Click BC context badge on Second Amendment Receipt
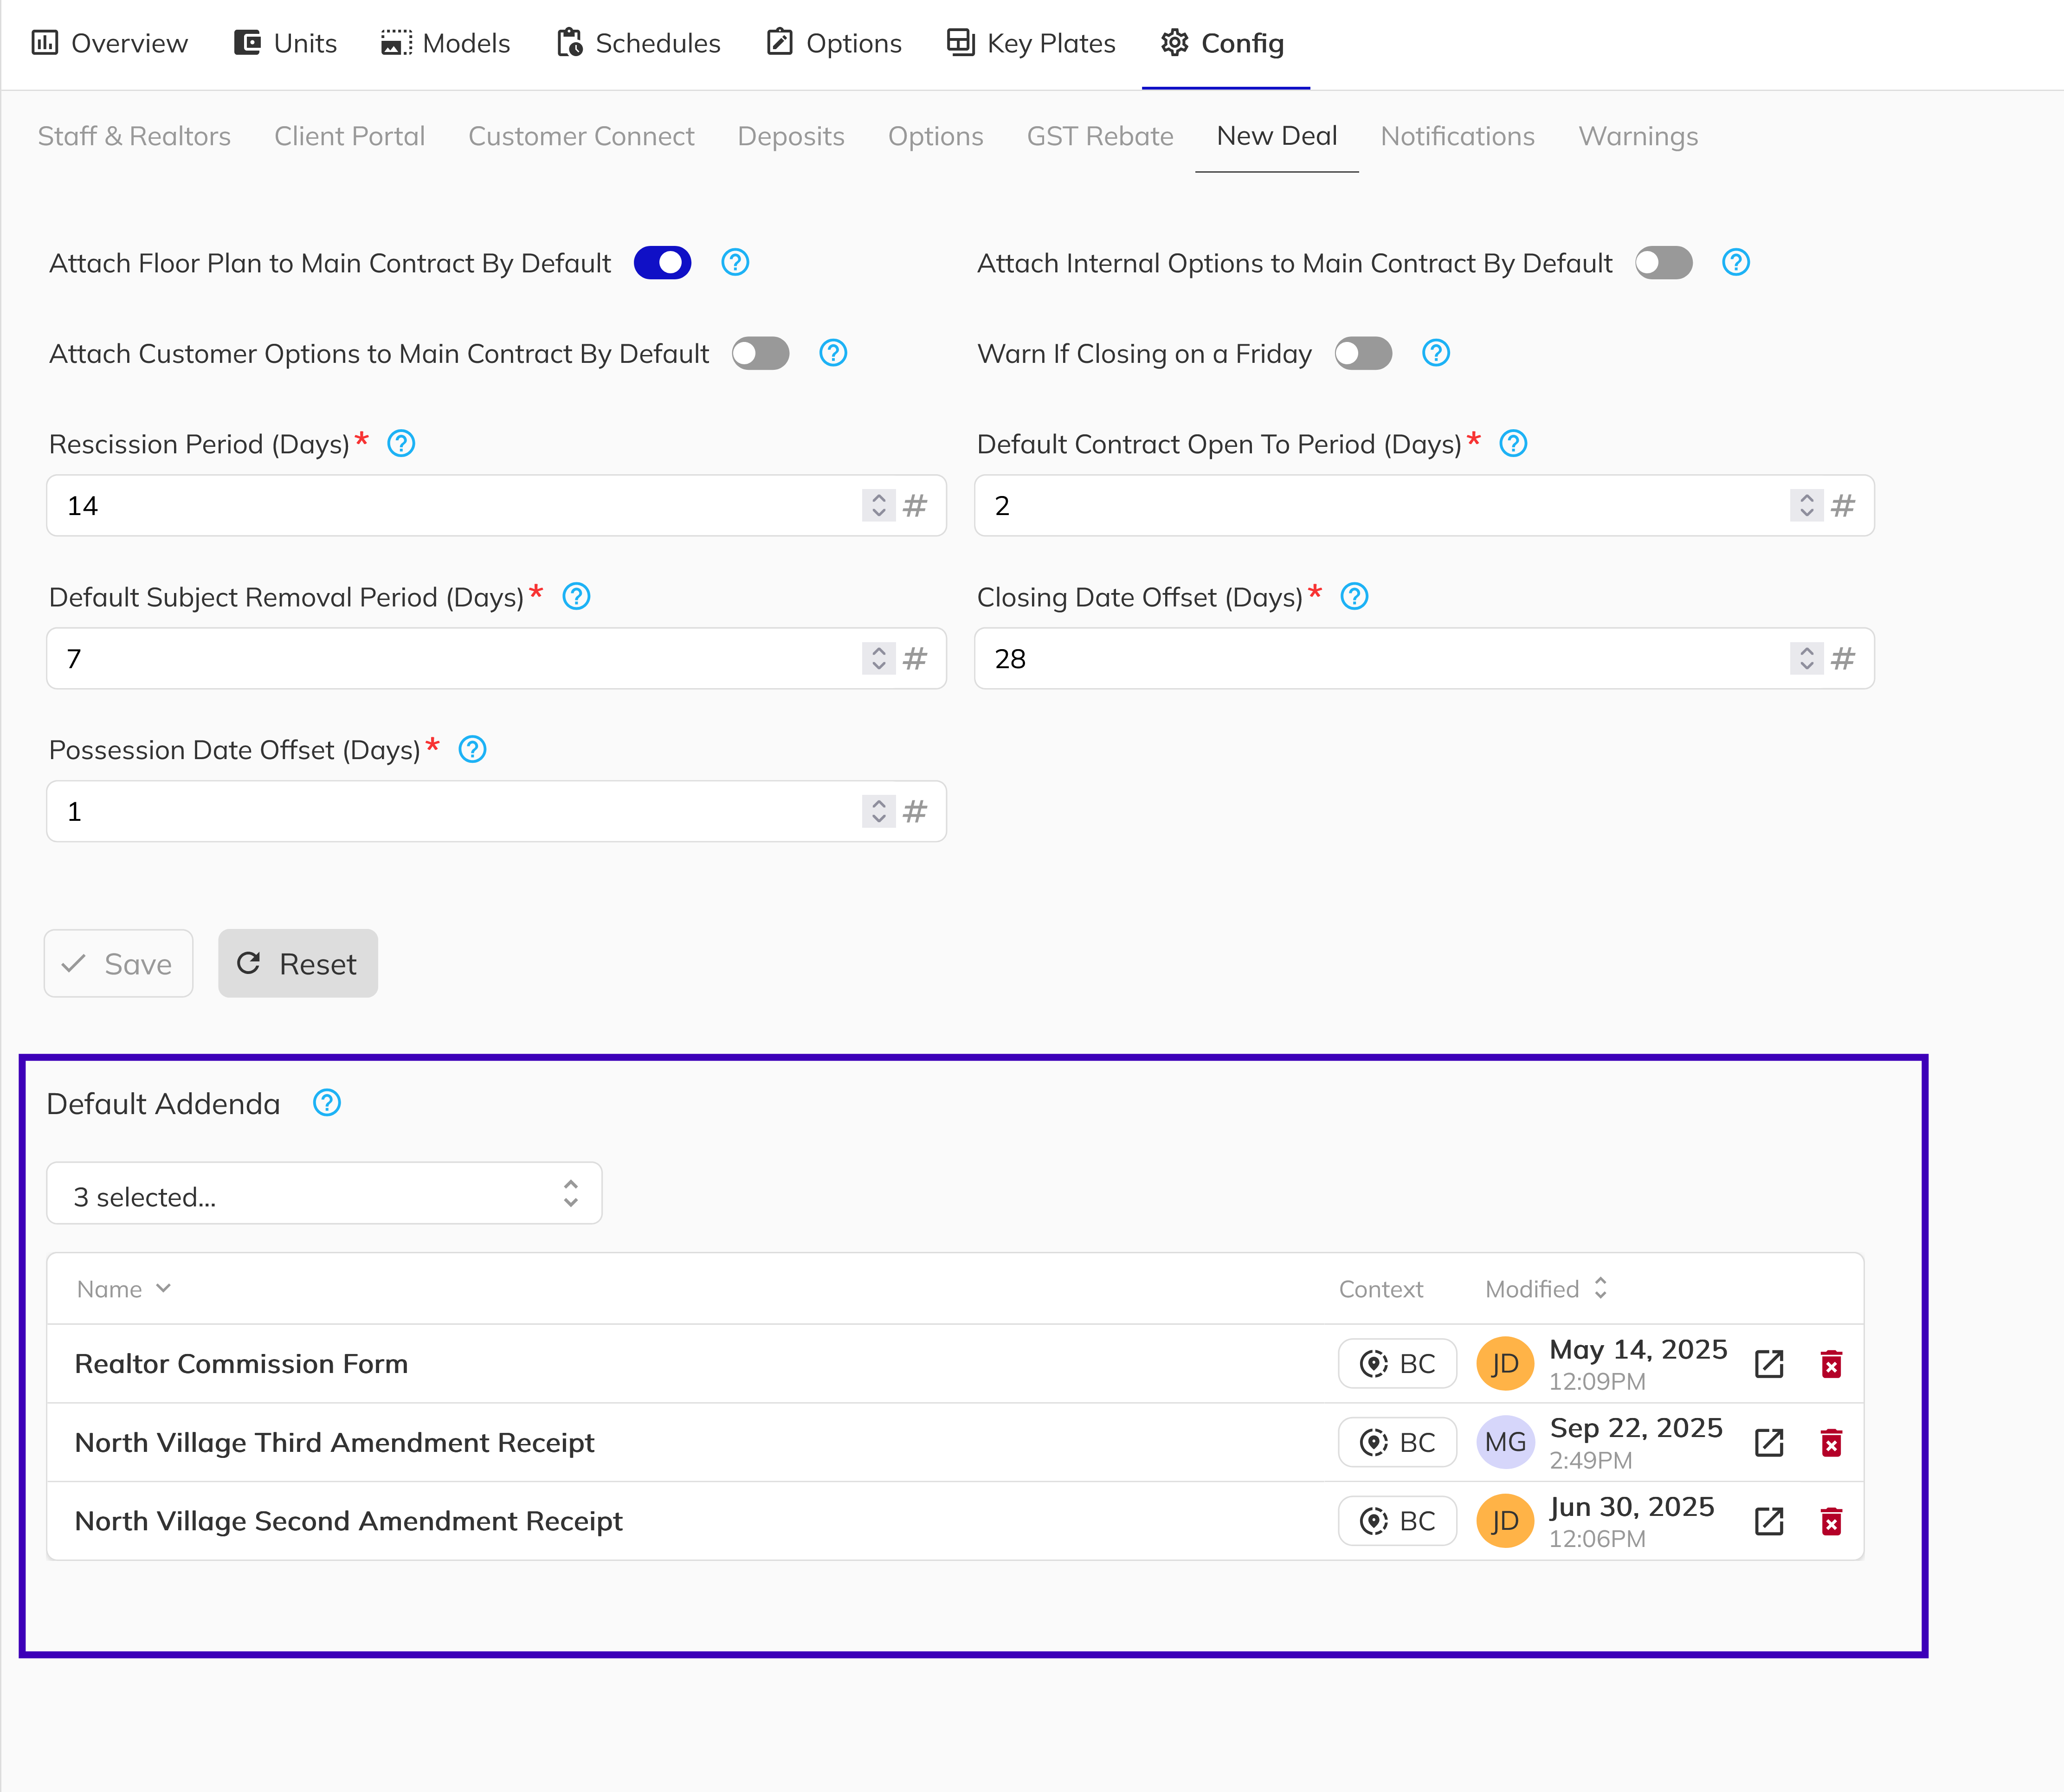This screenshot has width=2064, height=1792. (x=1397, y=1522)
